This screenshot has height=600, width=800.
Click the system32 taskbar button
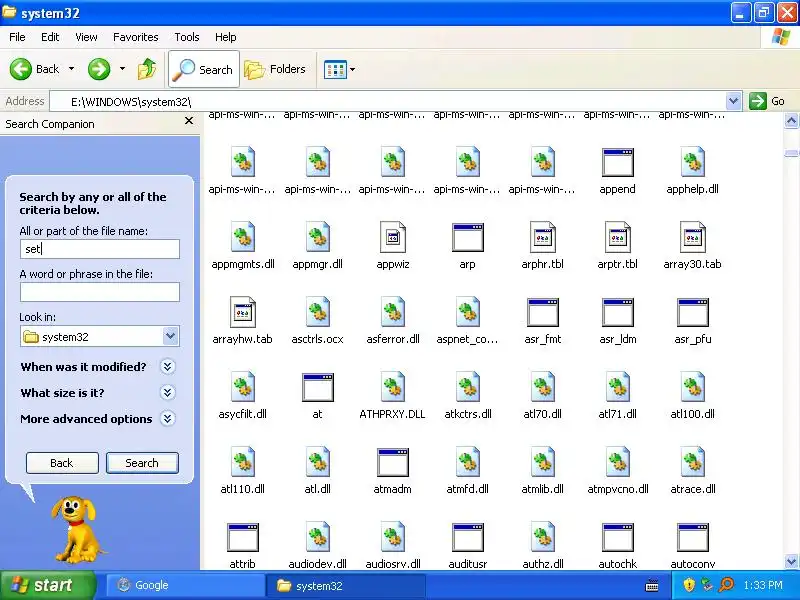[x=346, y=585]
